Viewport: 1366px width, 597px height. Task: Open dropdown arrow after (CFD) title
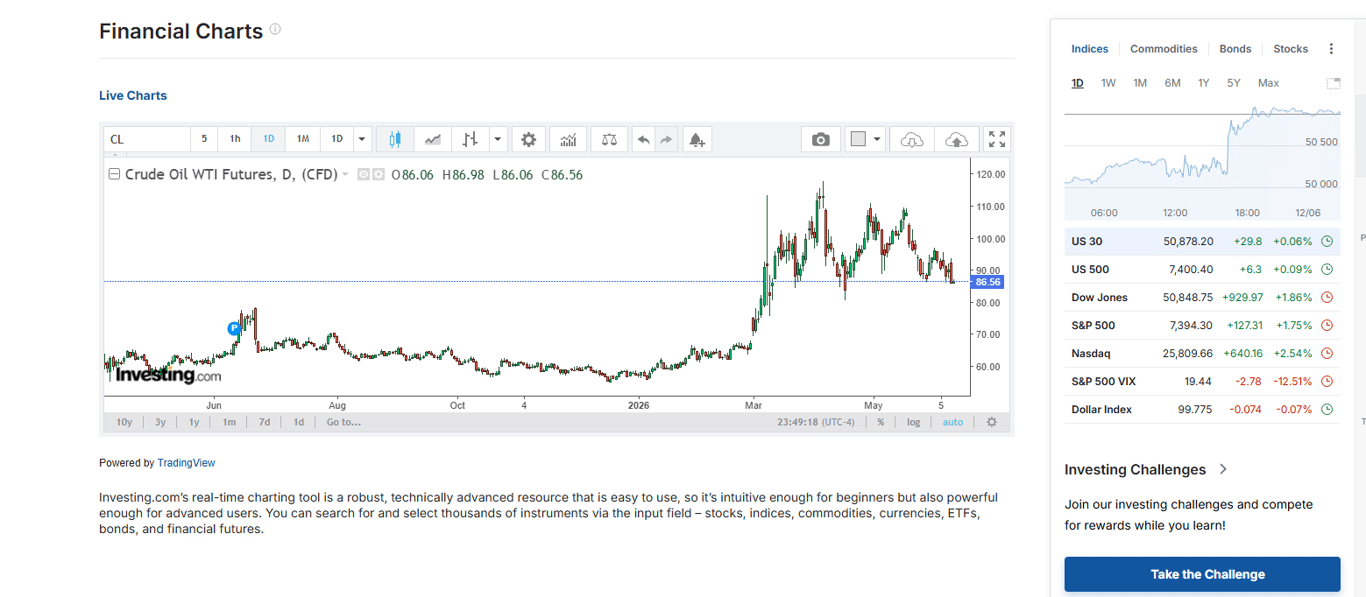click(346, 174)
